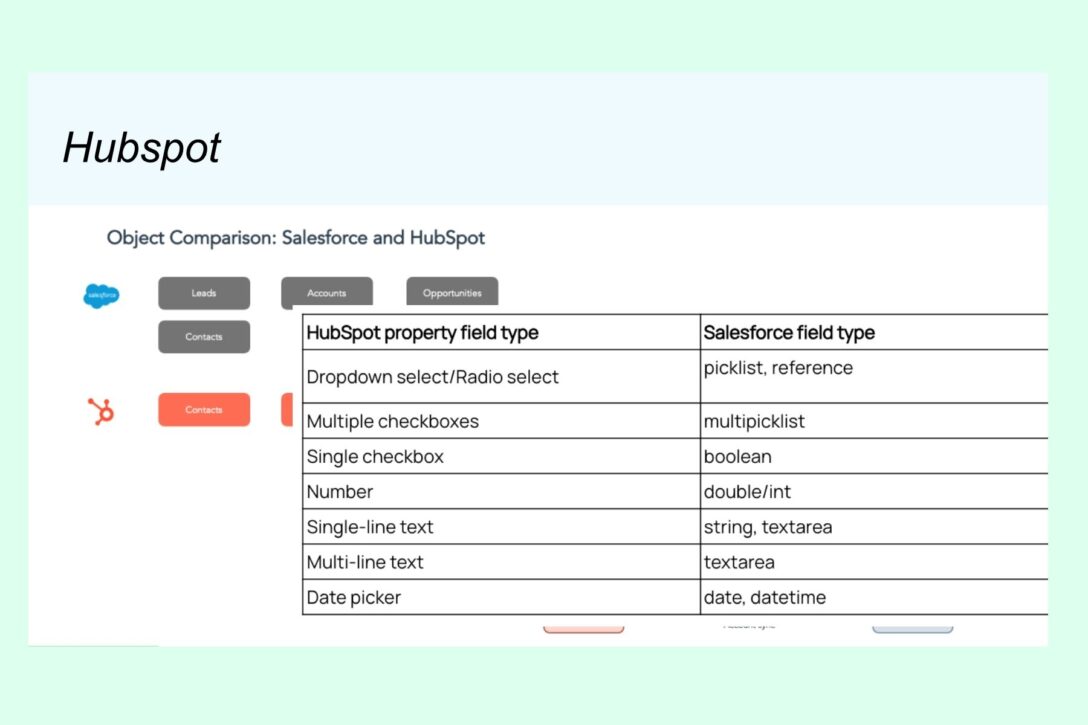
Task: Select the 'Single-line text' cell
Action: [x=501, y=527]
